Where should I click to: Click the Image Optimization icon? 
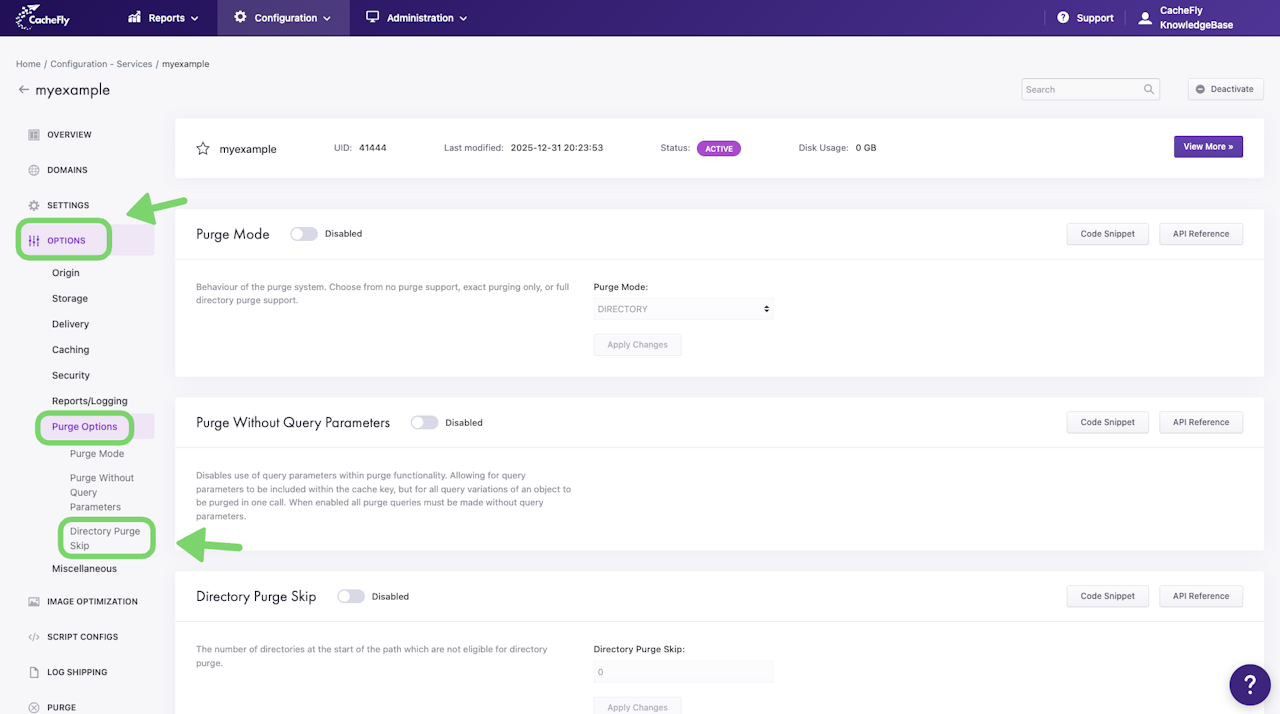(x=34, y=602)
